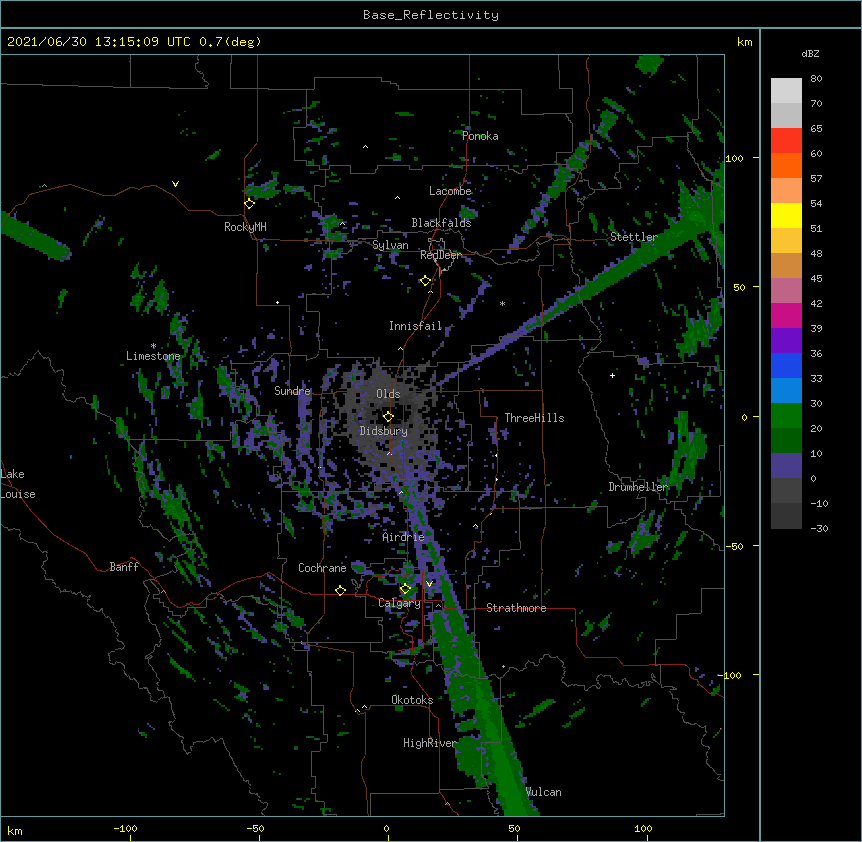Click the Calgary city label

(x=399, y=603)
